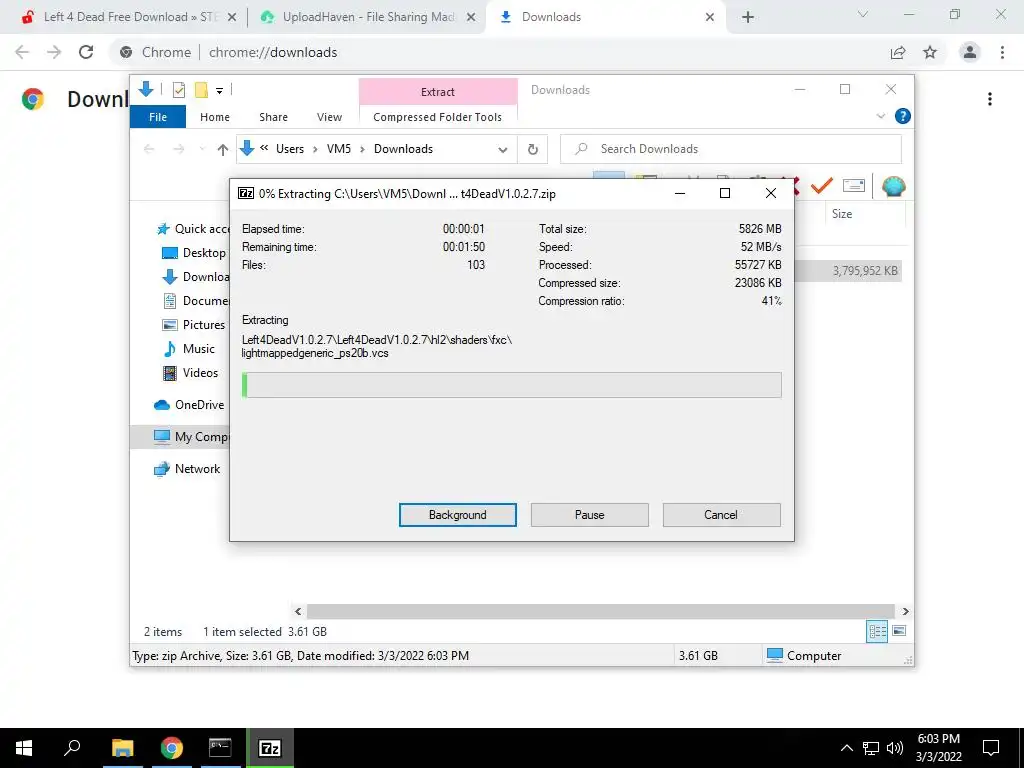Open OneDrive in navigation pane
The image size is (1024, 768).
[189, 405]
